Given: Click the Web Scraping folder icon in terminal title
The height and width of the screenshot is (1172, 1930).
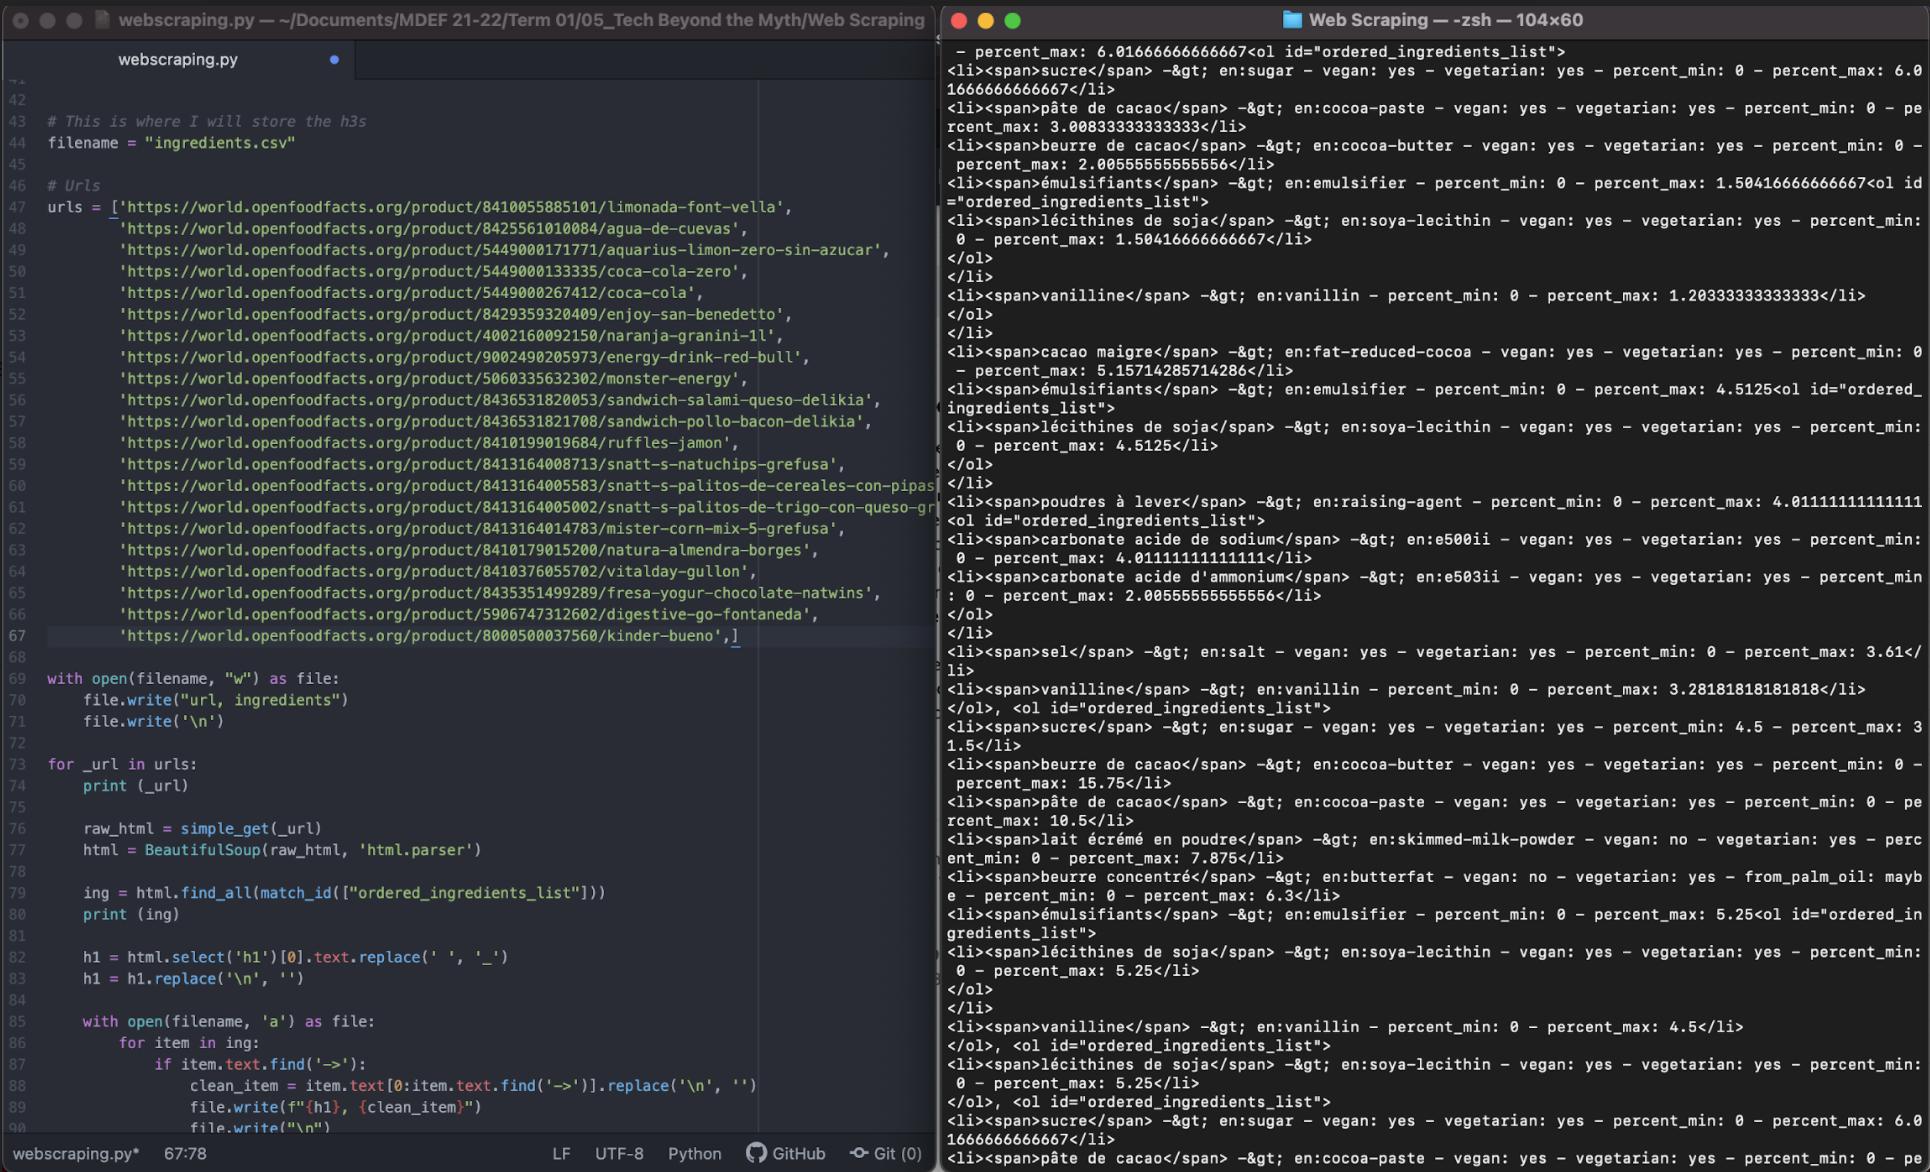Looking at the screenshot, I should (x=1292, y=20).
